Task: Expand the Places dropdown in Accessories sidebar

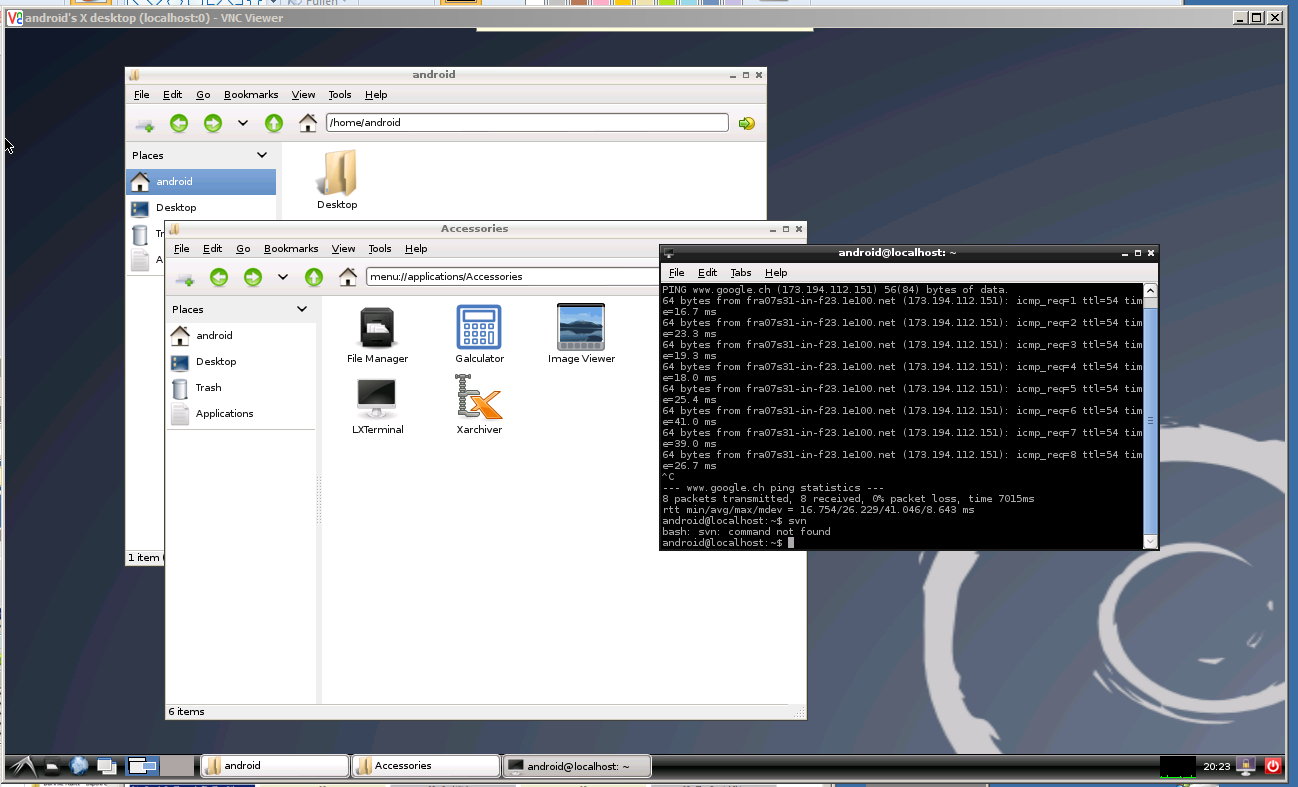Action: pyautogui.click(x=302, y=309)
